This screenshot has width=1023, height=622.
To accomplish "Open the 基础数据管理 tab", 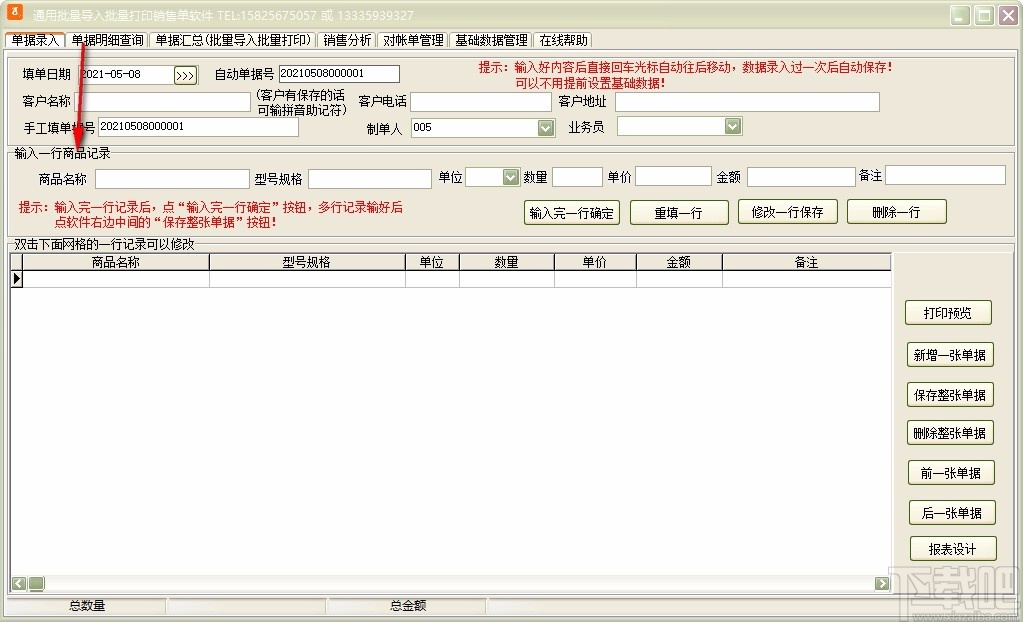I will click(x=492, y=40).
